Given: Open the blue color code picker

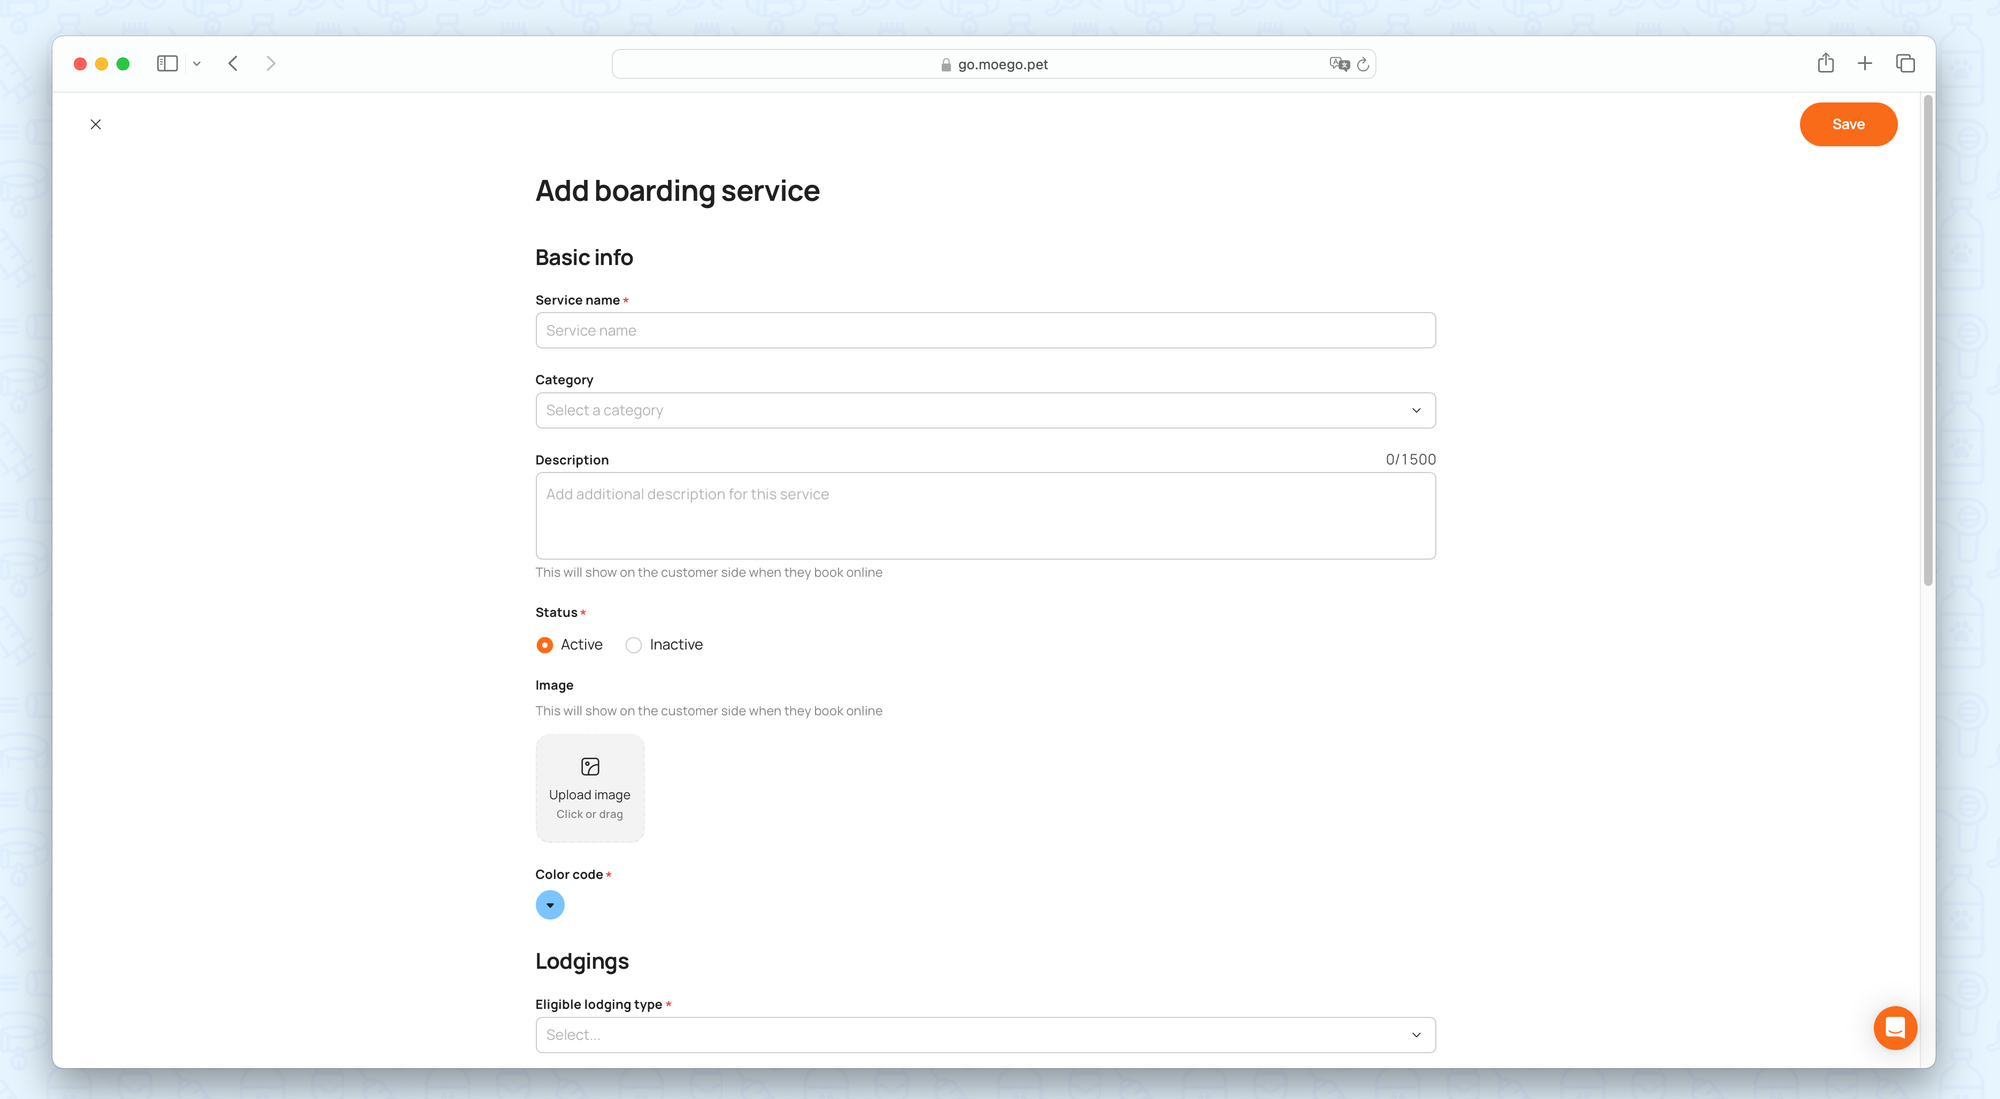Looking at the screenshot, I should [550, 905].
